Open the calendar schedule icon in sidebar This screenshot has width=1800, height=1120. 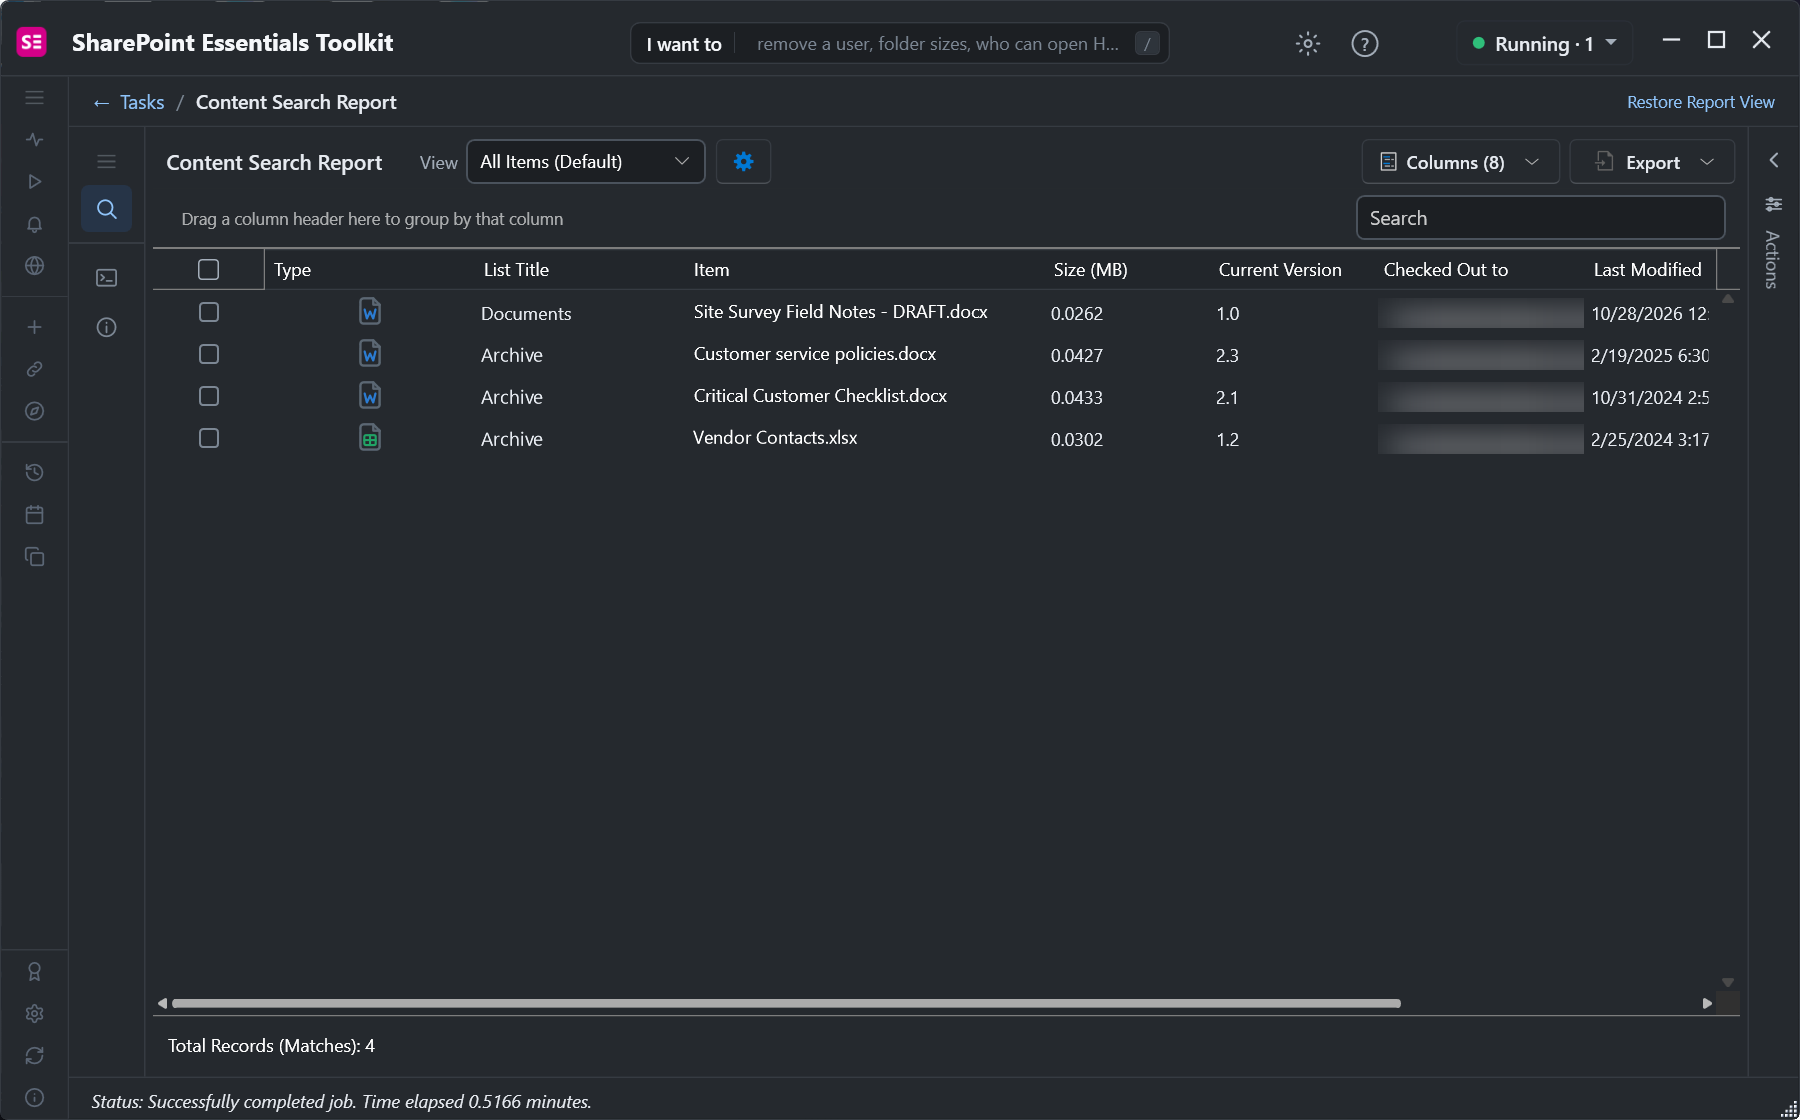34,514
